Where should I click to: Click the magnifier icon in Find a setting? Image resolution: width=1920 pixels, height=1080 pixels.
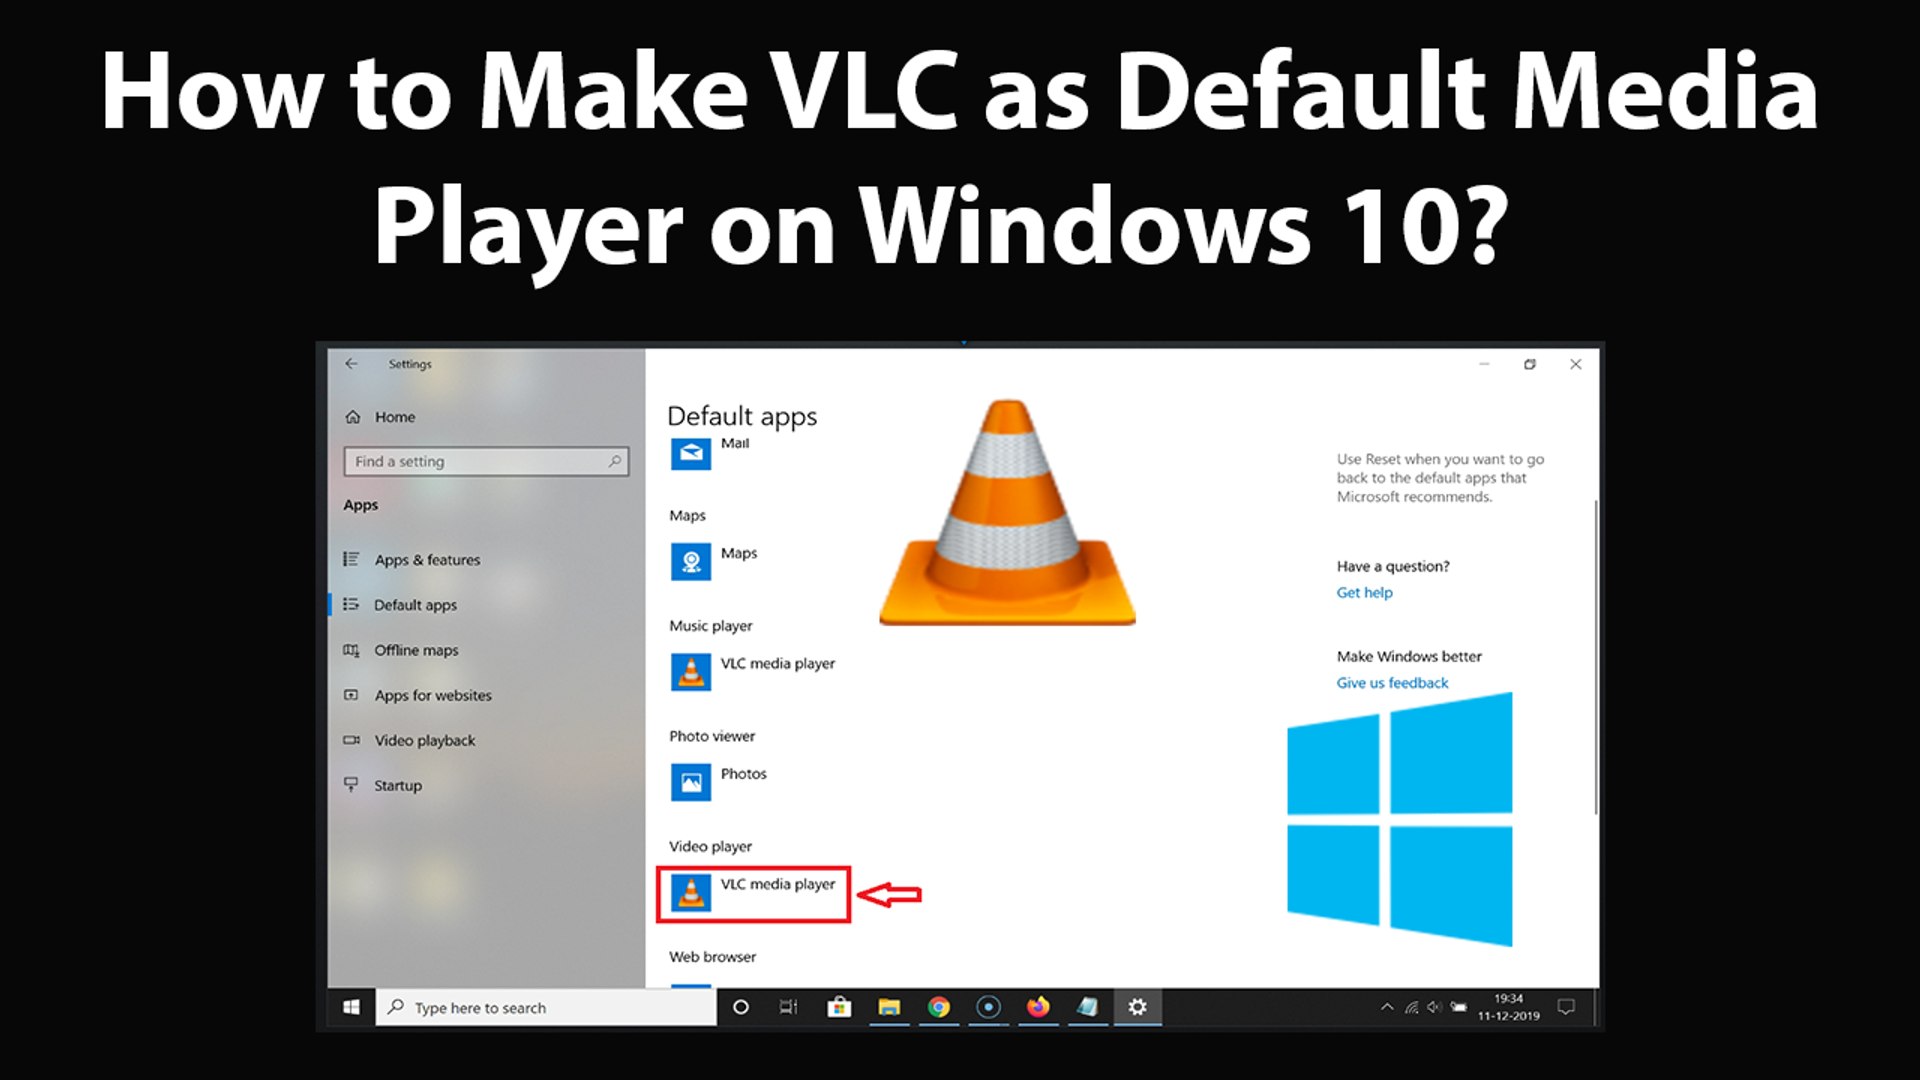pyautogui.click(x=615, y=461)
